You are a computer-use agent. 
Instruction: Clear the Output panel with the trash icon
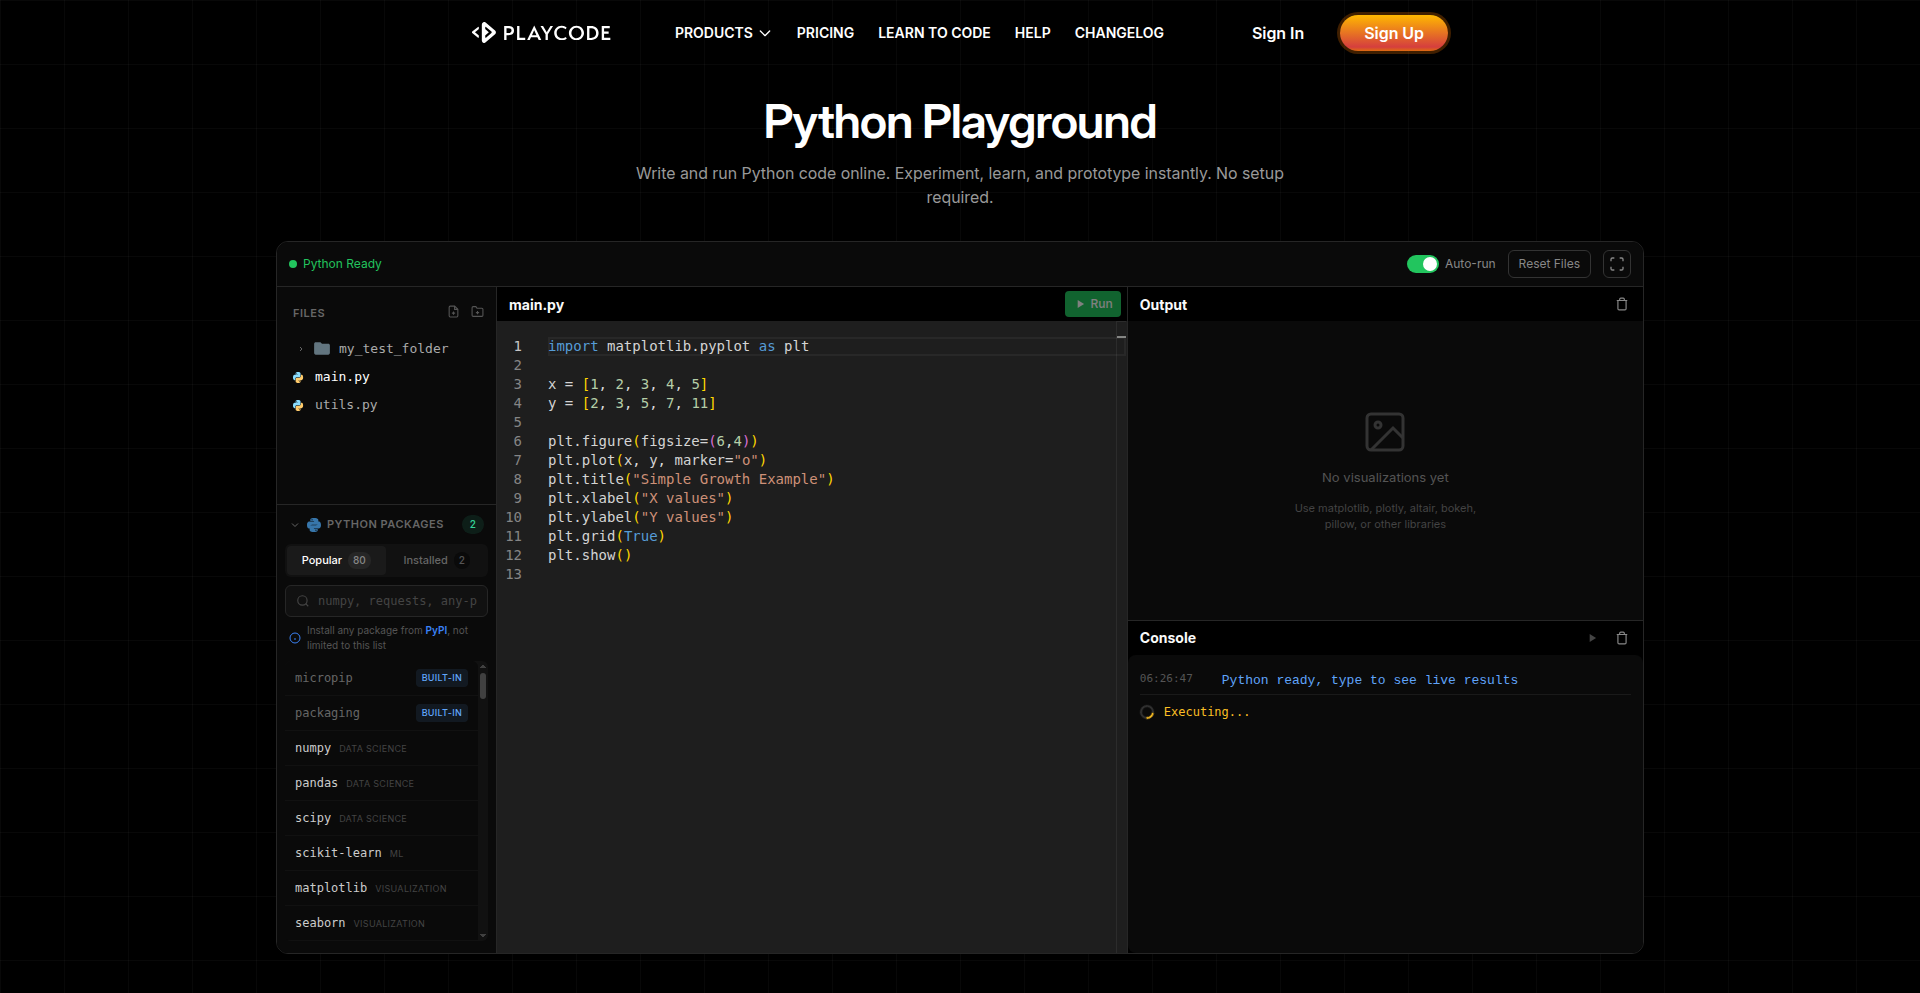(1622, 304)
